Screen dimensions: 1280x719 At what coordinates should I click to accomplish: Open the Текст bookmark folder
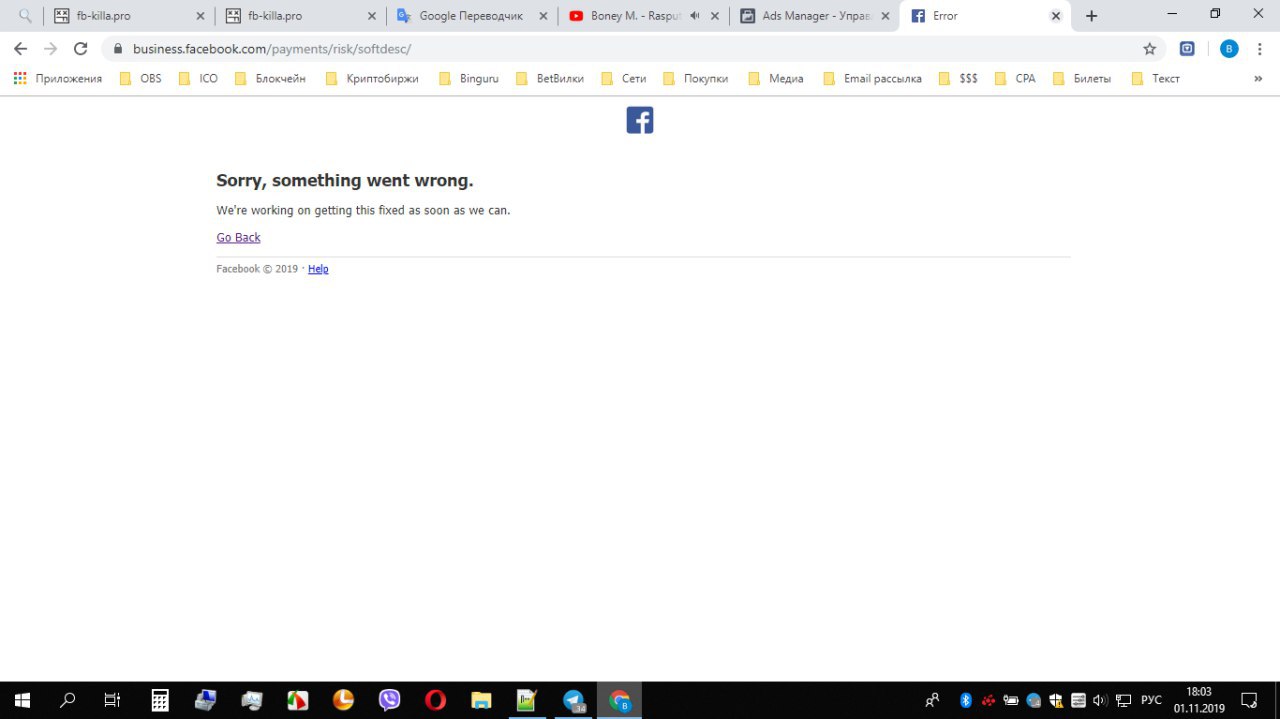click(x=1156, y=78)
